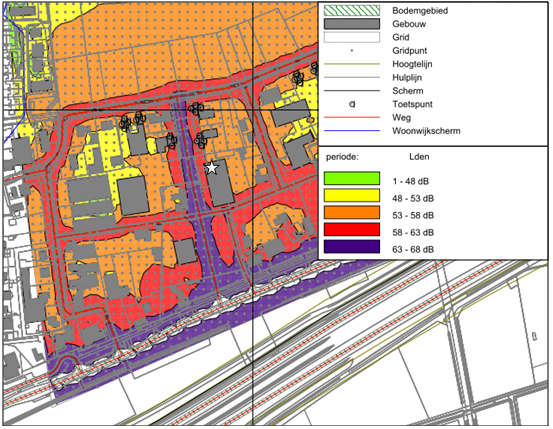
Task: Pick the yellow 48 - 53 dB swatch
Action: click(x=352, y=195)
